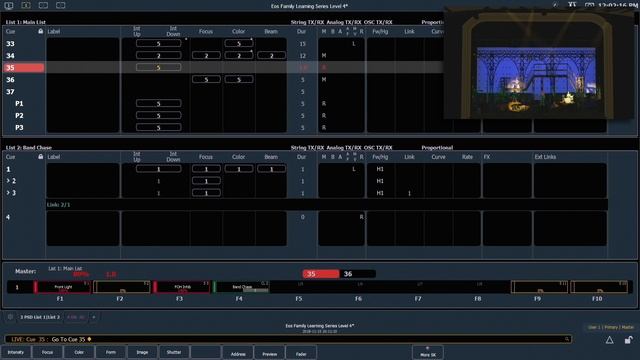Select follow cue 2 in Band Chase list
The image size is (640, 360).
(x=11, y=181)
